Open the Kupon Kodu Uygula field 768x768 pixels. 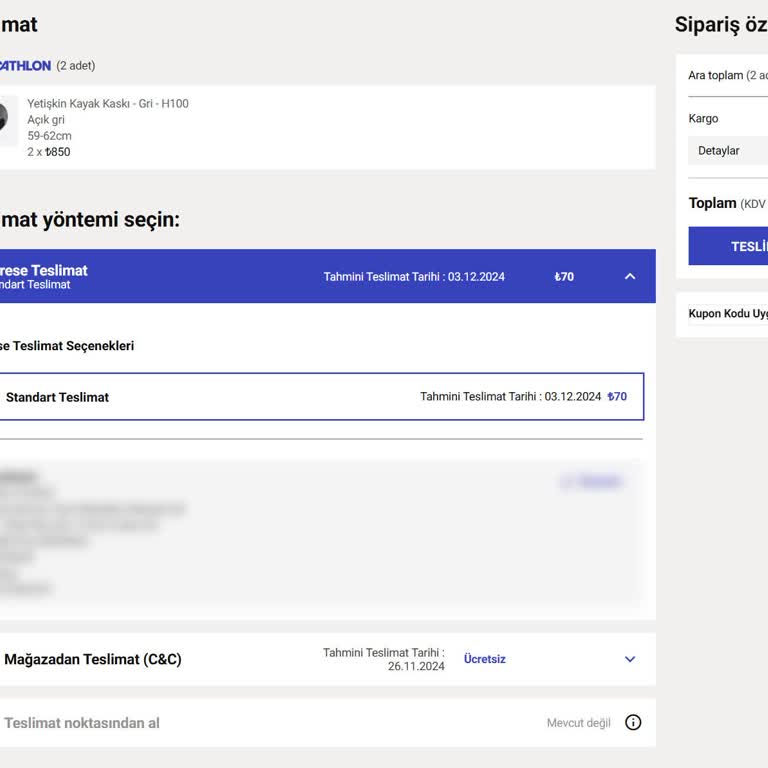(x=727, y=314)
